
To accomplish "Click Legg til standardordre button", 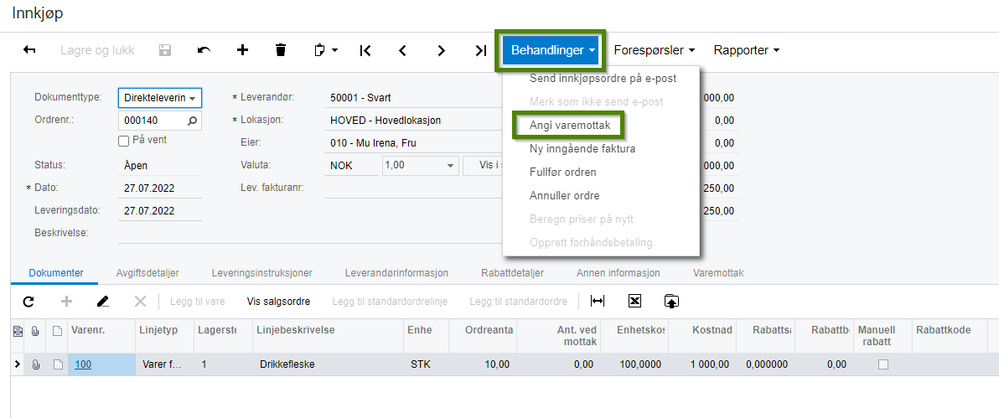I will [518, 301].
